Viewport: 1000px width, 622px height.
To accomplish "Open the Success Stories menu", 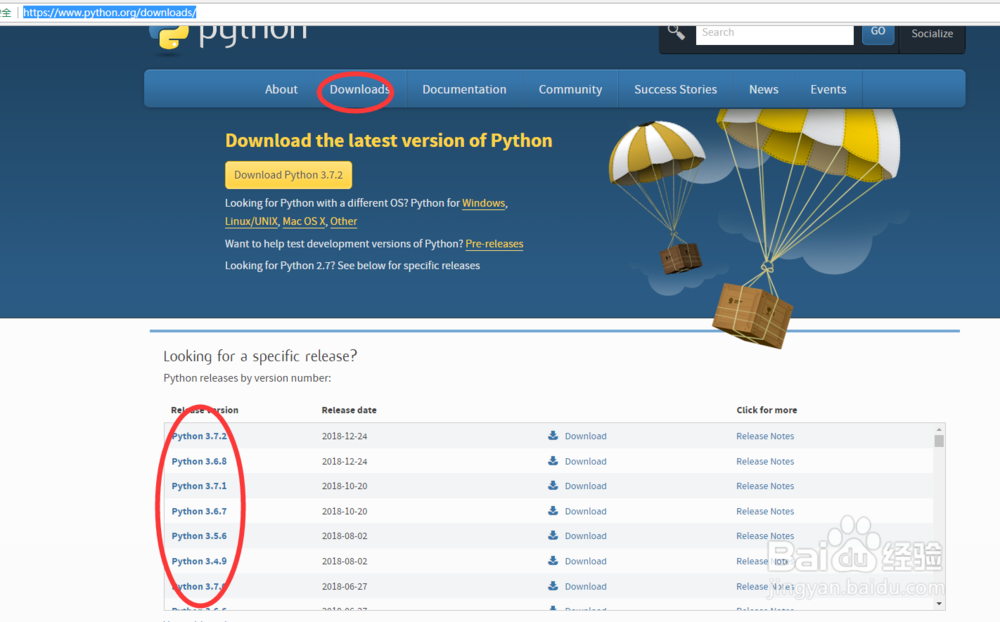I will click(675, 89).
